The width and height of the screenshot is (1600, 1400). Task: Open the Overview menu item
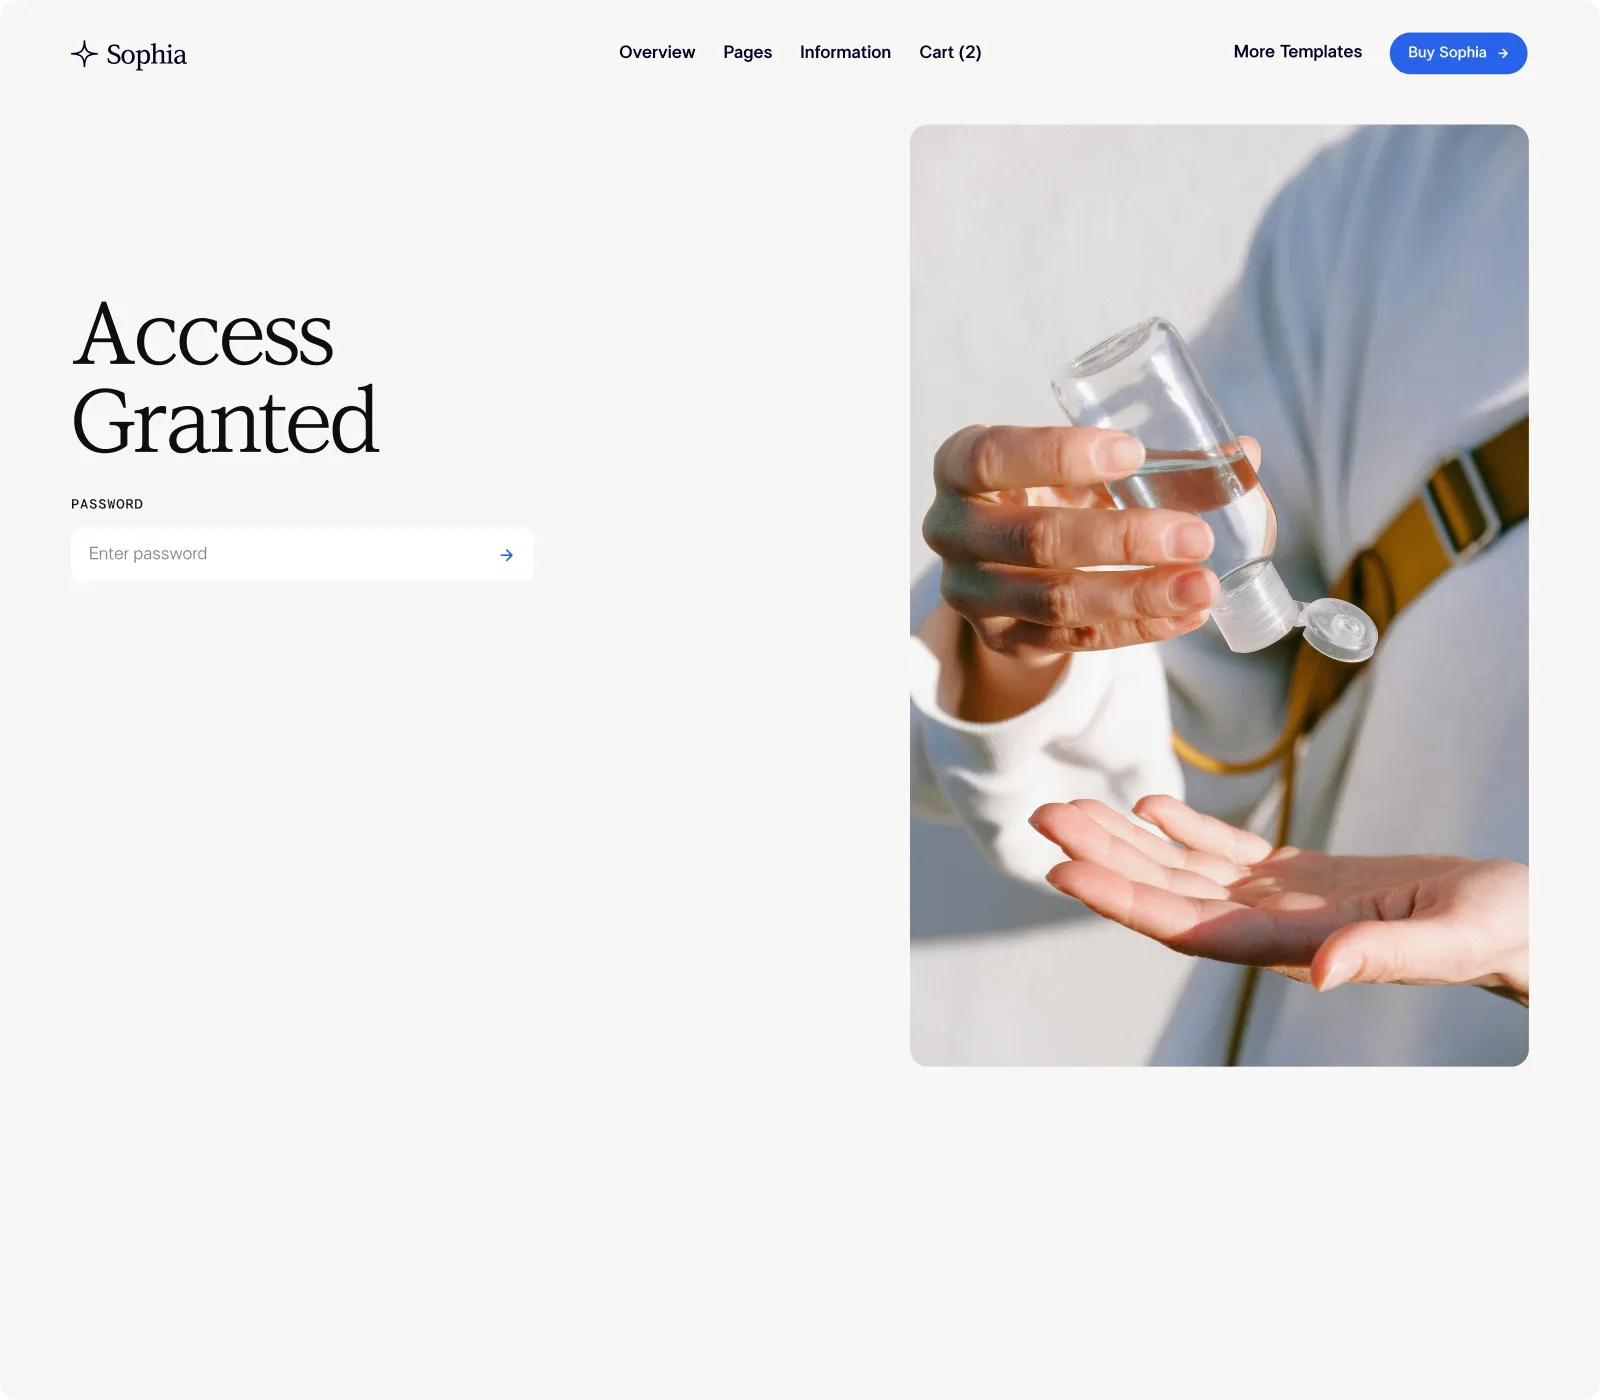(x=657, y=52)
